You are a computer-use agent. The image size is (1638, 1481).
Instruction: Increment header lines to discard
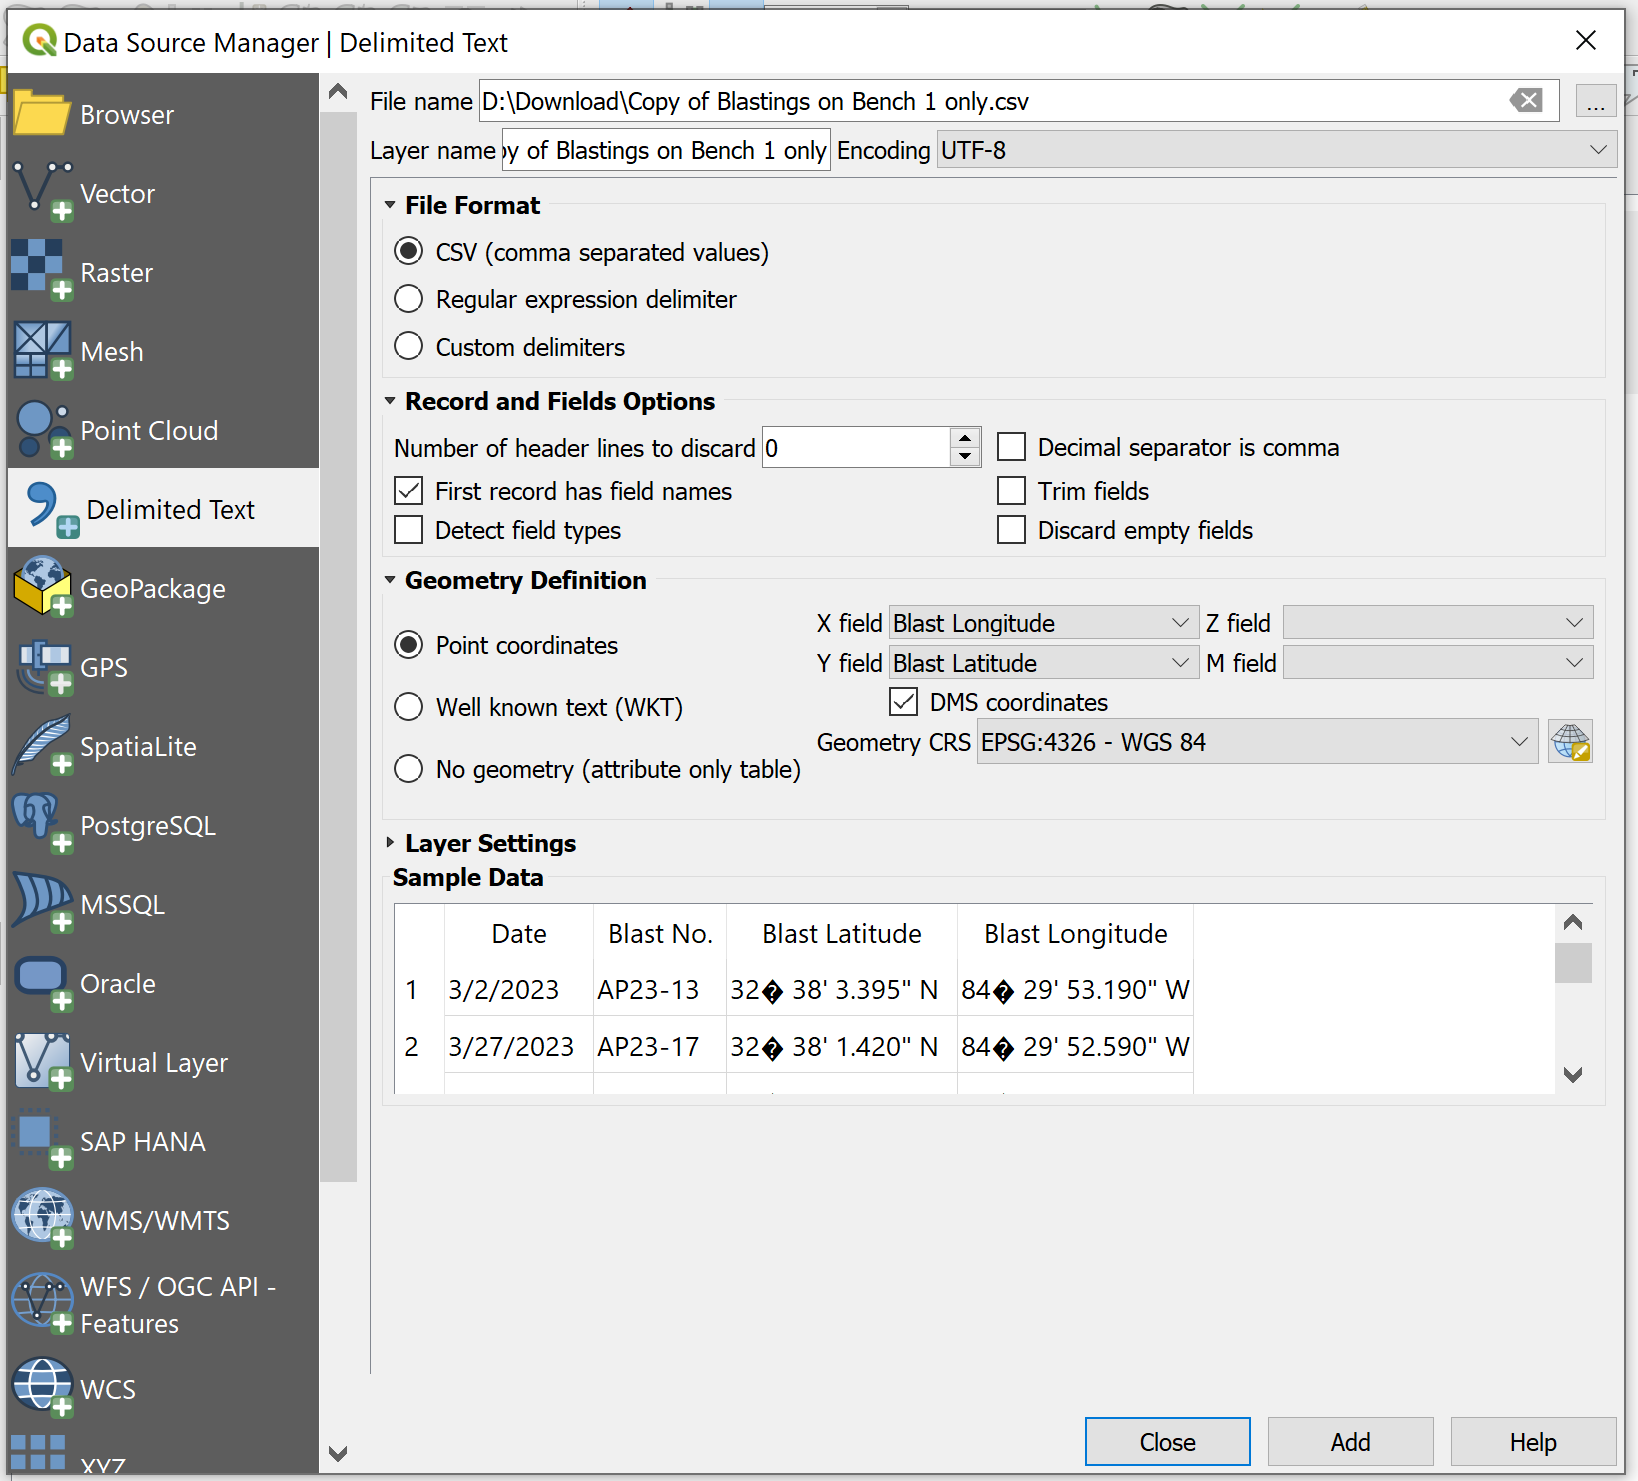963,438
